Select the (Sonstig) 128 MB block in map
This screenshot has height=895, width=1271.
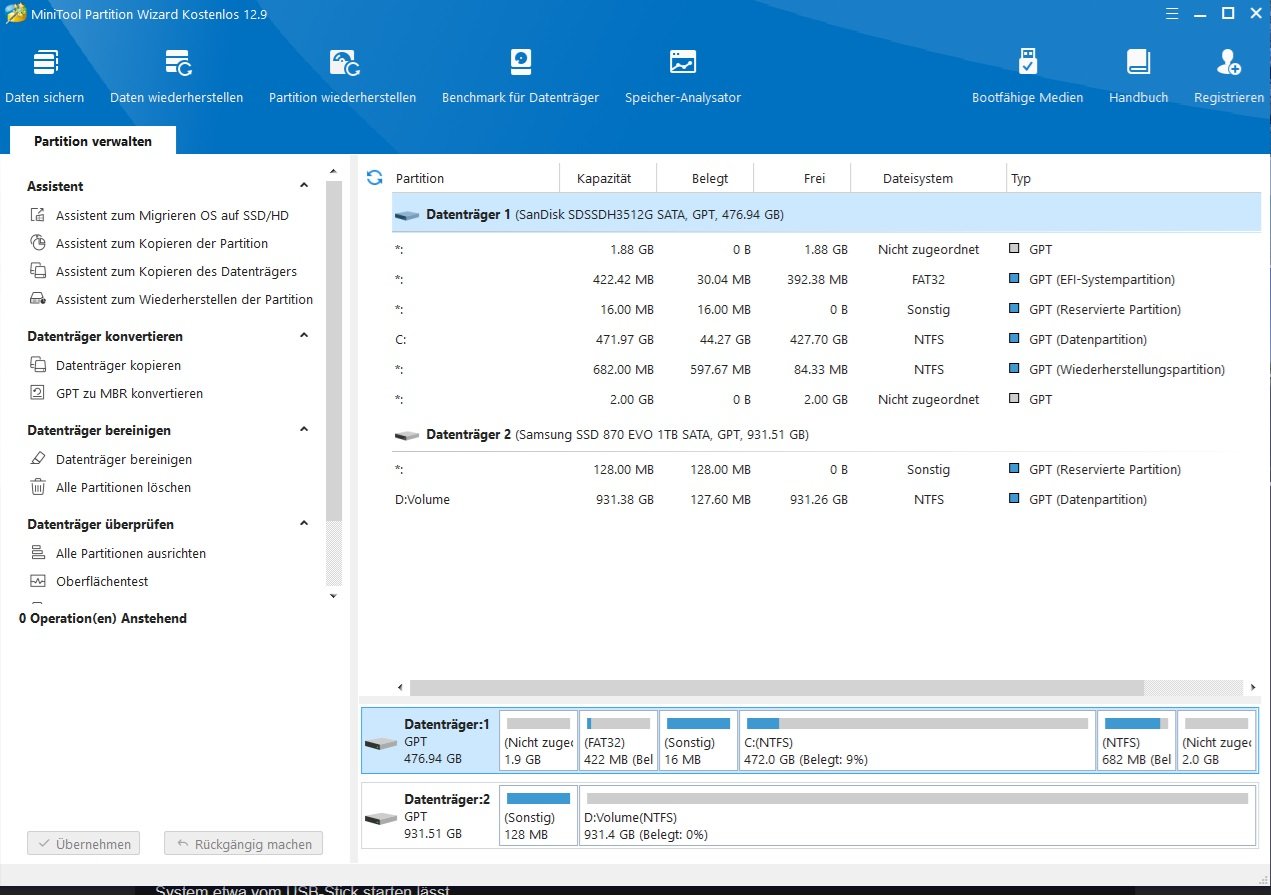tap(539, 815)
